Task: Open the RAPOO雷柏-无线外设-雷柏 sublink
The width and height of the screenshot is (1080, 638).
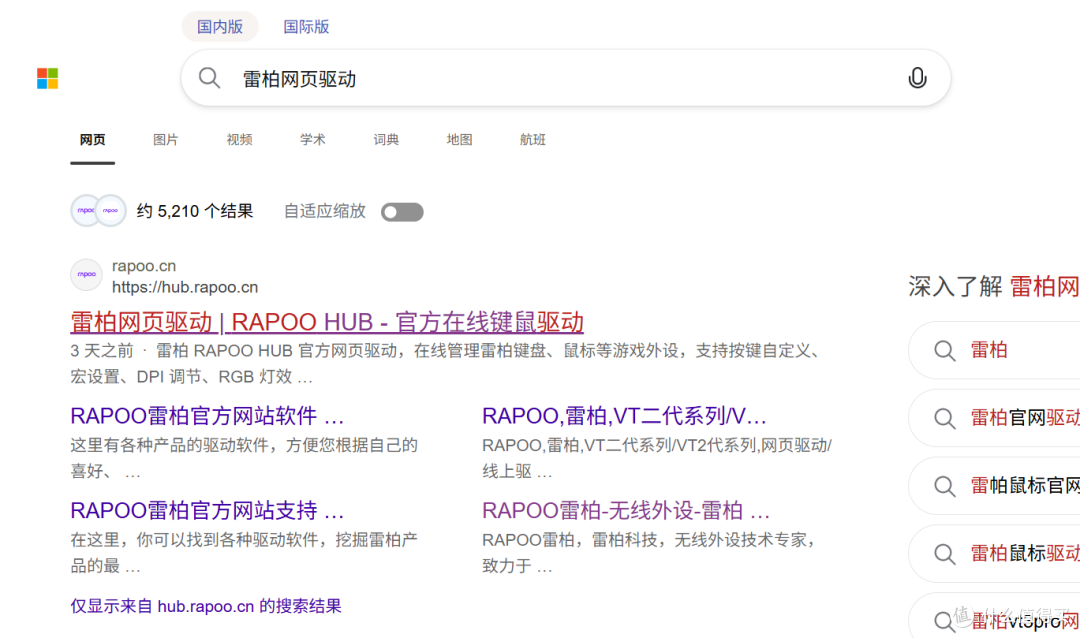Action: coord(626,511)
